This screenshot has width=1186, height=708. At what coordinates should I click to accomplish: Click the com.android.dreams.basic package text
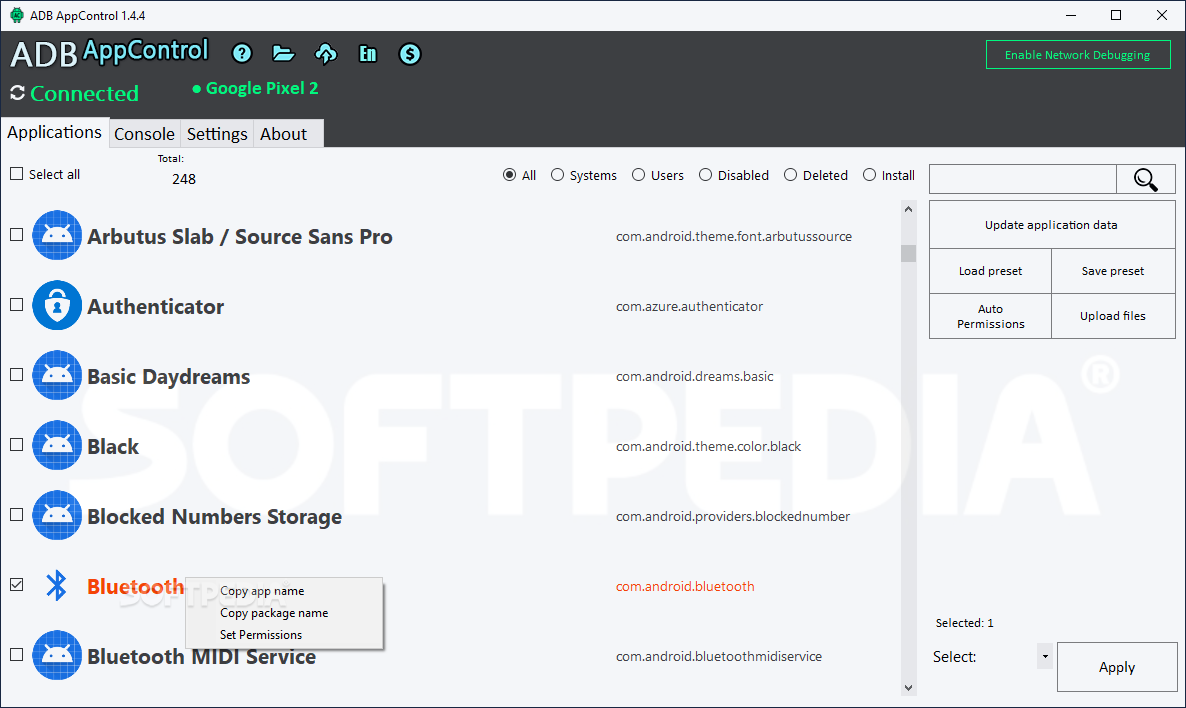[x=694, y=376]
